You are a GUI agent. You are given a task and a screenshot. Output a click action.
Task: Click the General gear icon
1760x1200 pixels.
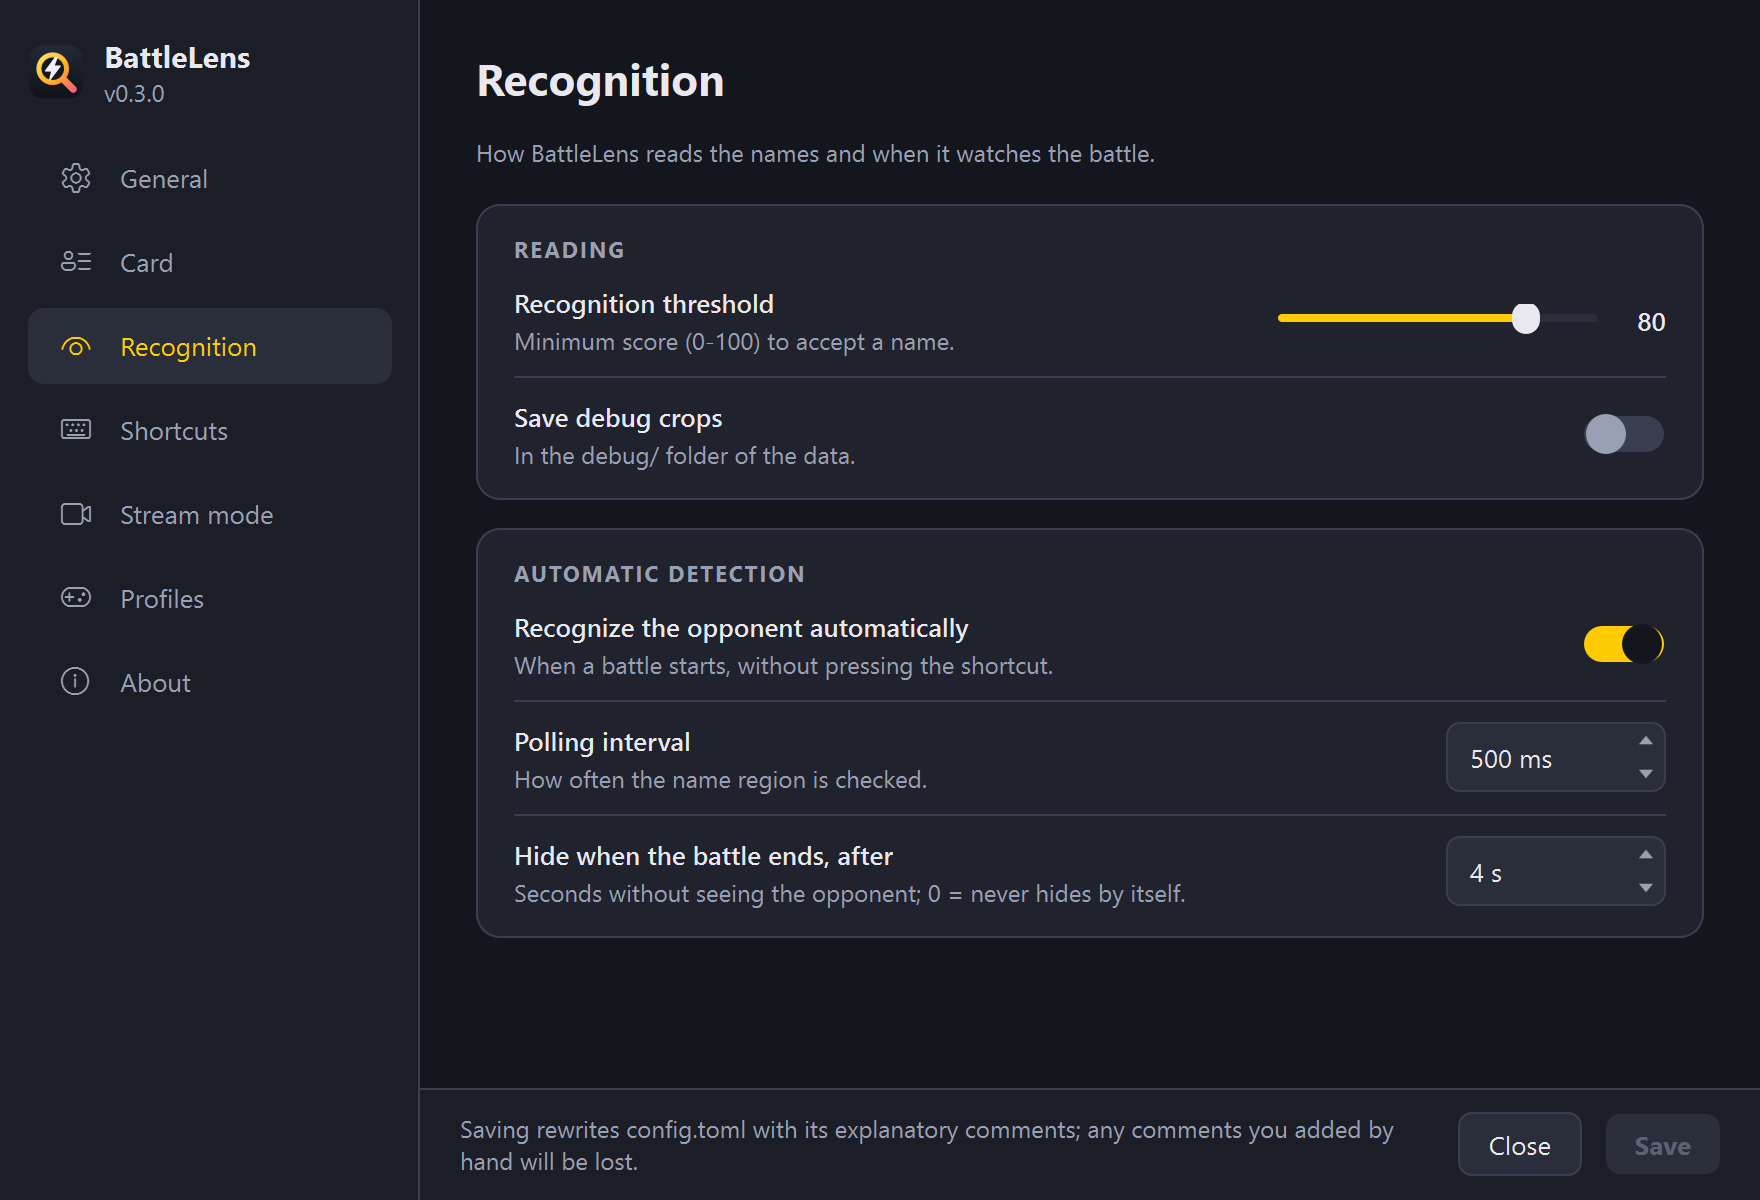pyautogui.click(x=76, y=178)
